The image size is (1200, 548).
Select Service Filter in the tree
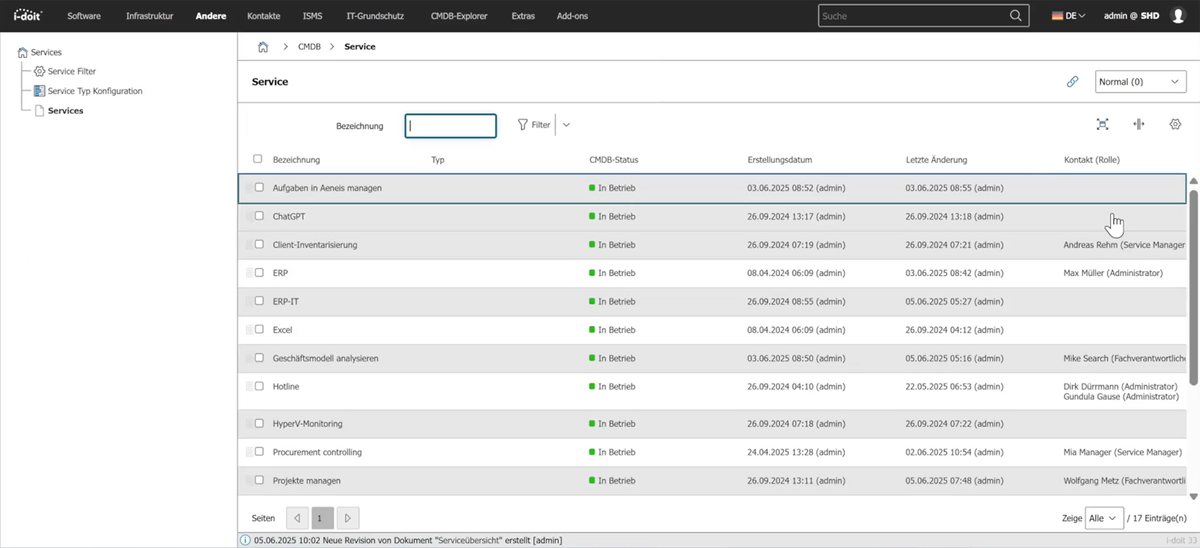click(x=72, y=72)
